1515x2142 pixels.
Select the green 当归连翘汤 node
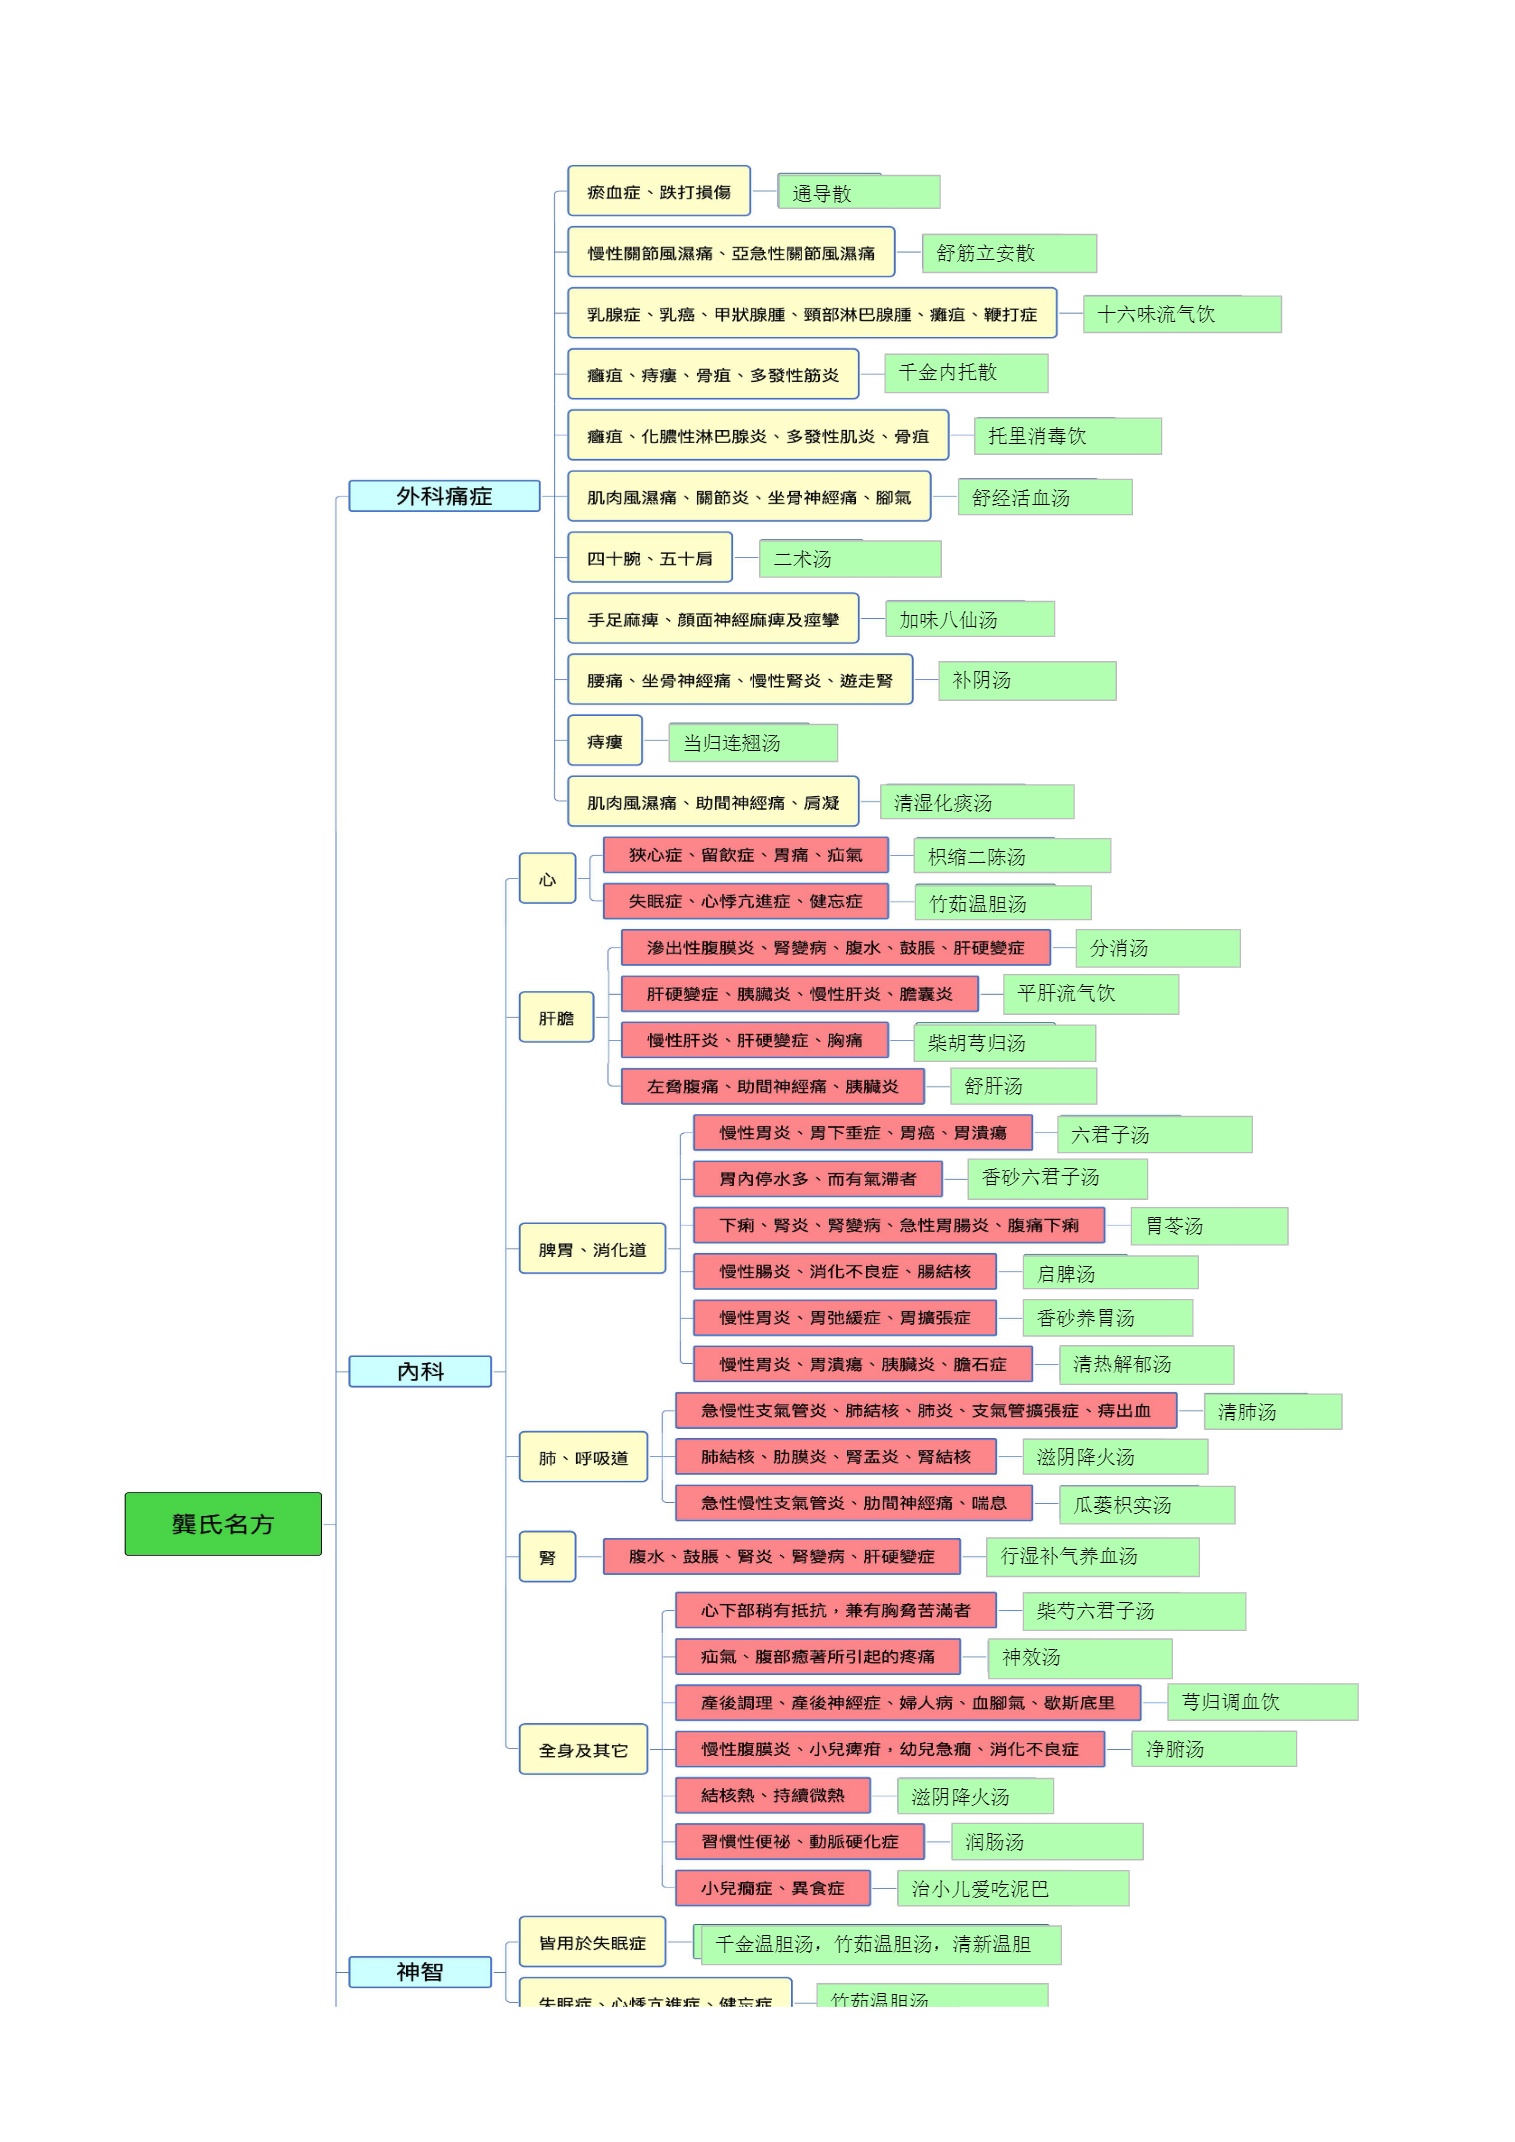tap(753, 742)
